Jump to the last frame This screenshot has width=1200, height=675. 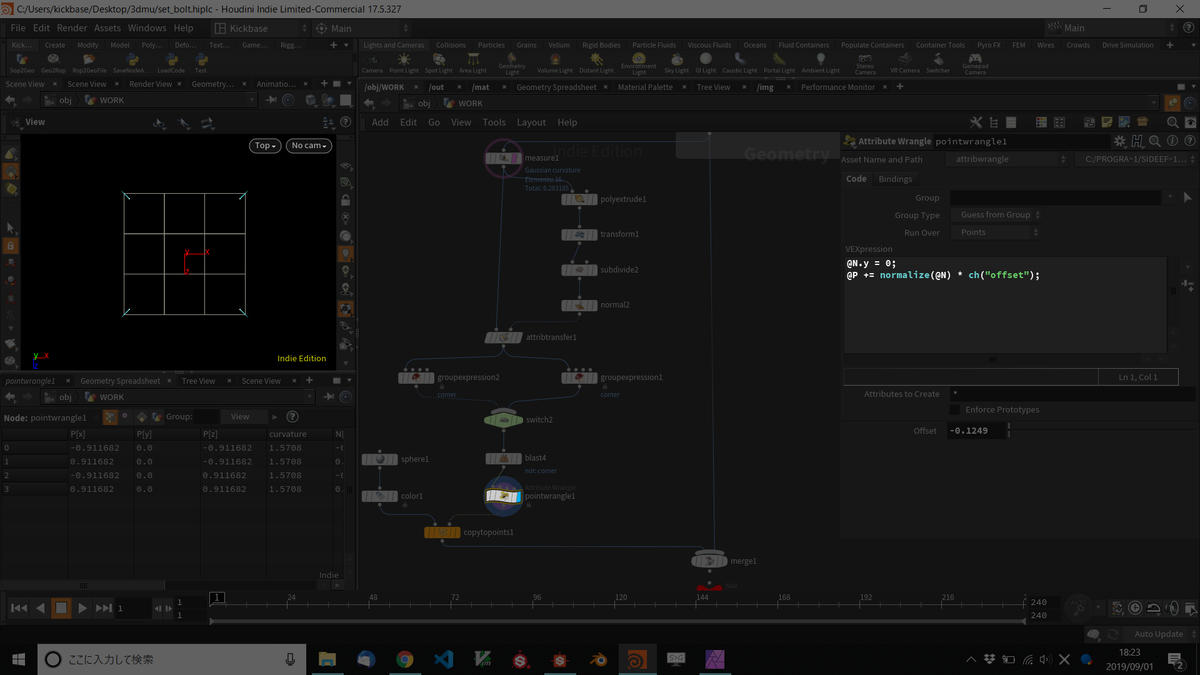tap(104, 607)
